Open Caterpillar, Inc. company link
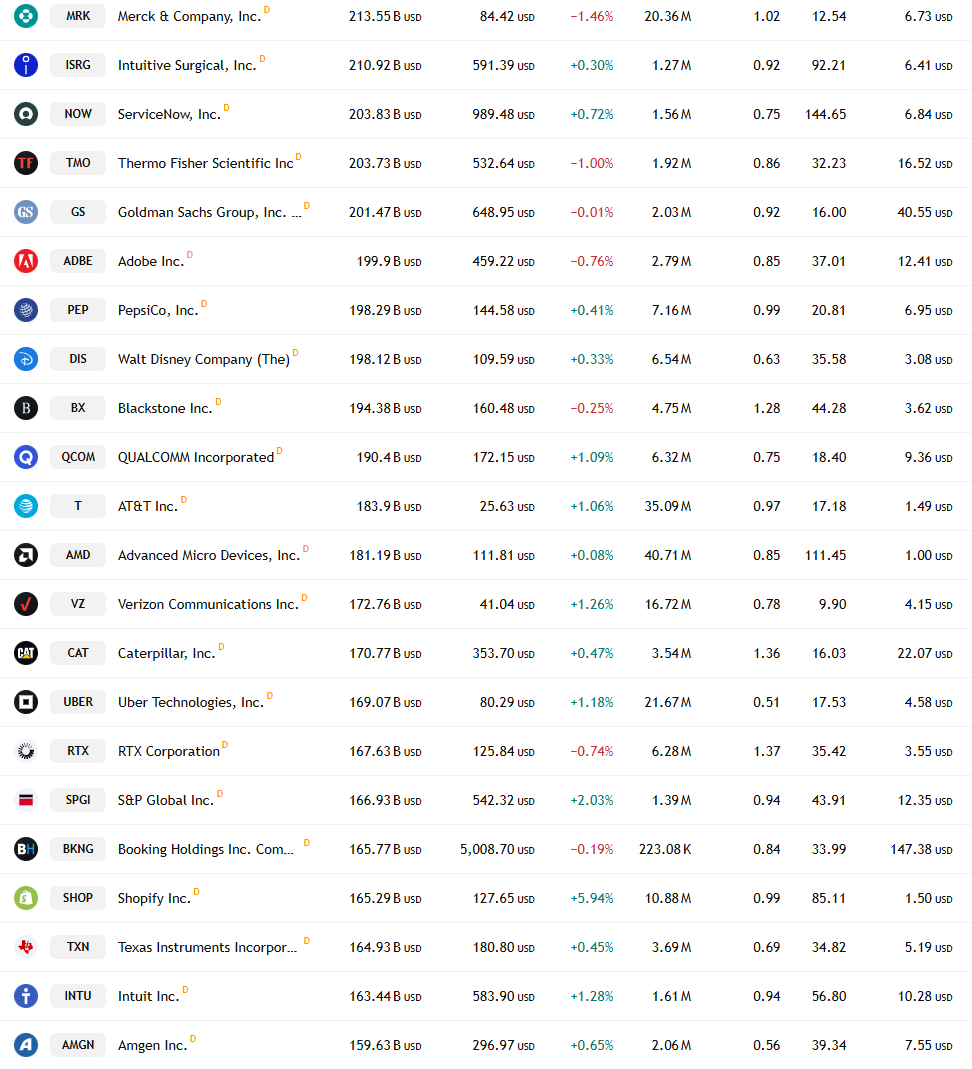Viewport: 972px width, 1069px height. 166,654
